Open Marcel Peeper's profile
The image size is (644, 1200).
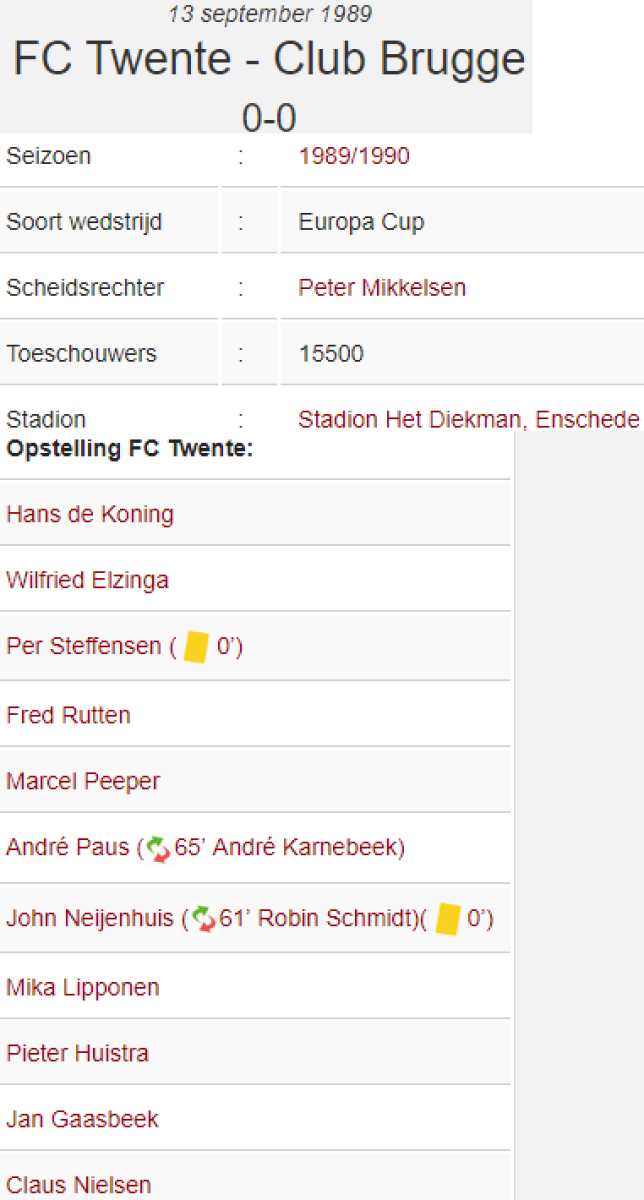pos(83,781)
